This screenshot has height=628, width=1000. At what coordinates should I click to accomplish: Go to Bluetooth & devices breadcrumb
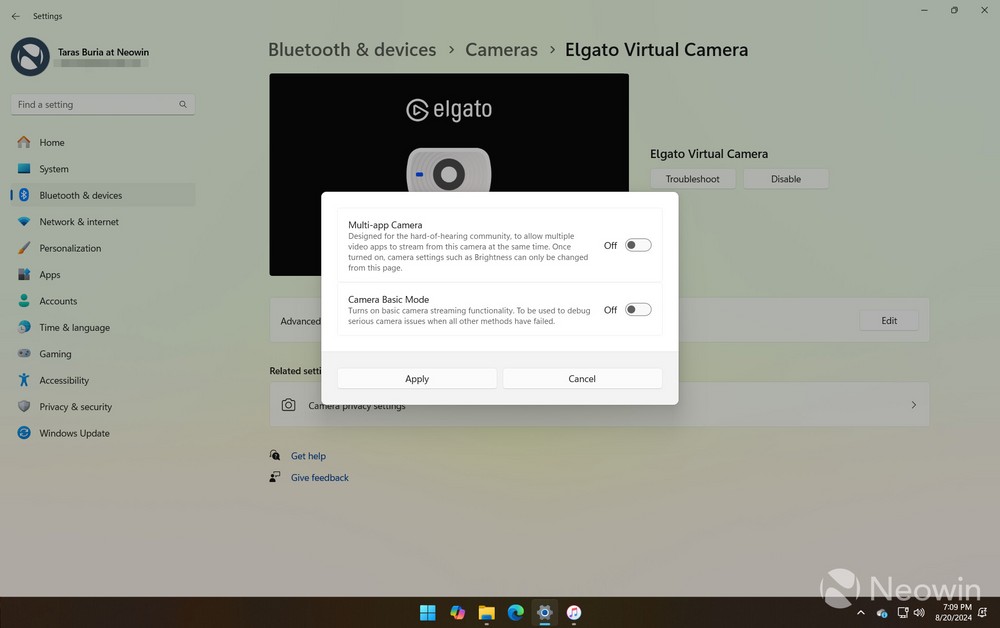click(x=352, y=50)
